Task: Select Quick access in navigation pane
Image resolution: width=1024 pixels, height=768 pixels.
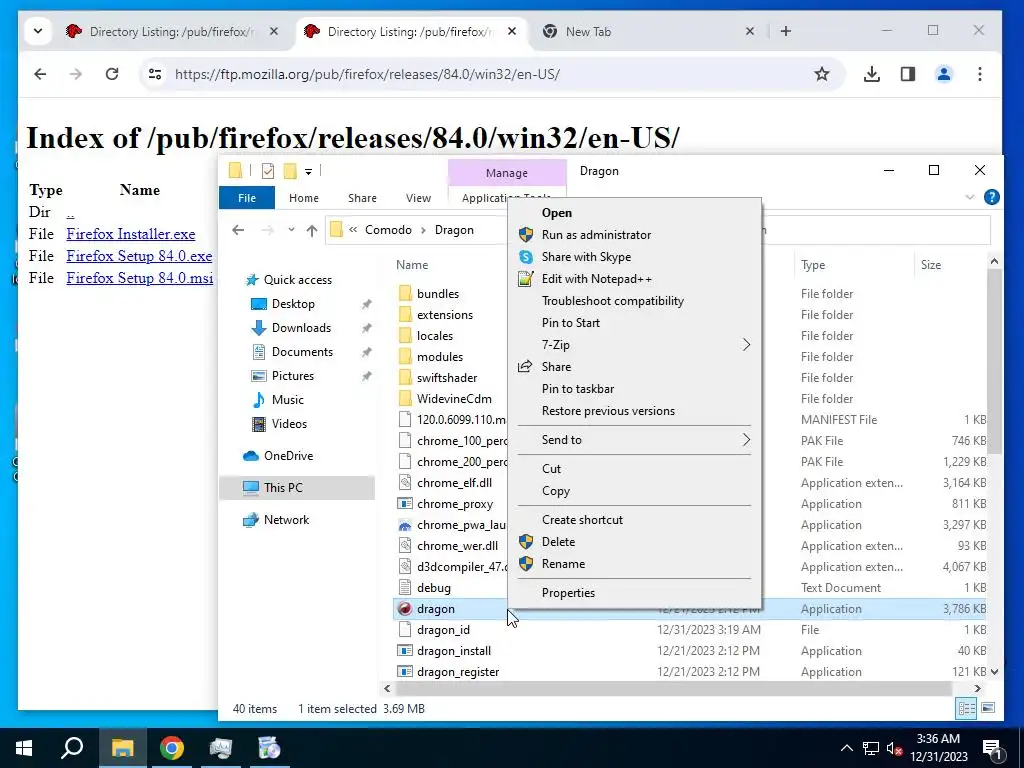Action: 297,280
